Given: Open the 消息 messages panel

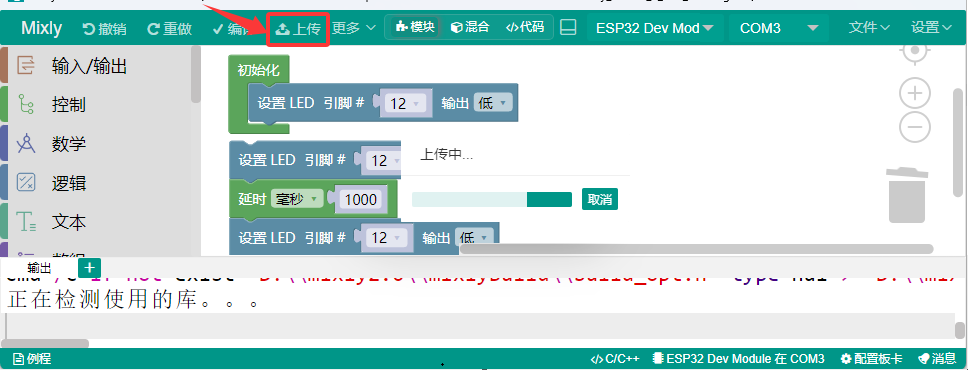Looking at the screenshot, I should [x=938, y=359].
